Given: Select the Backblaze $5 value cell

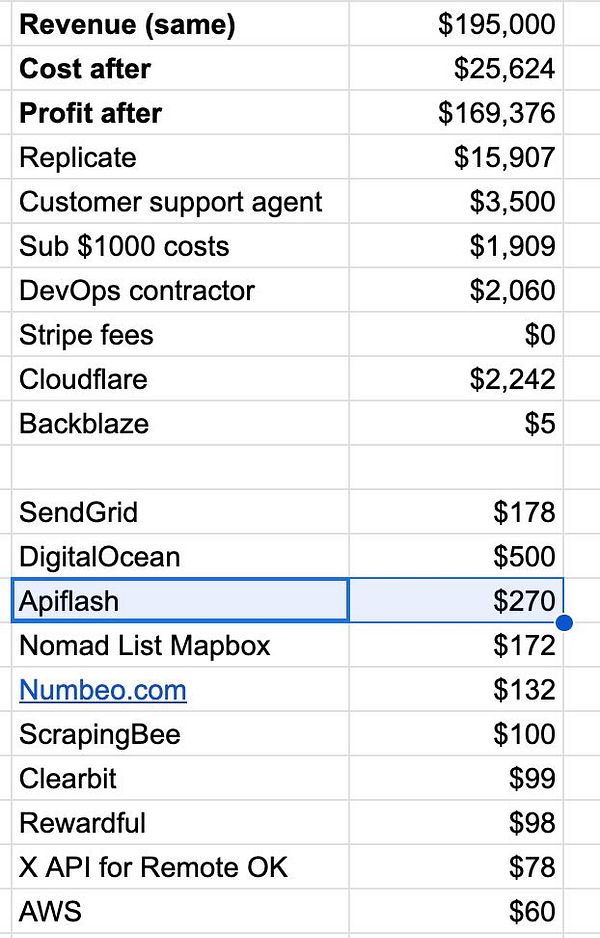Looking at the screenshot, I should coord(456,422).
